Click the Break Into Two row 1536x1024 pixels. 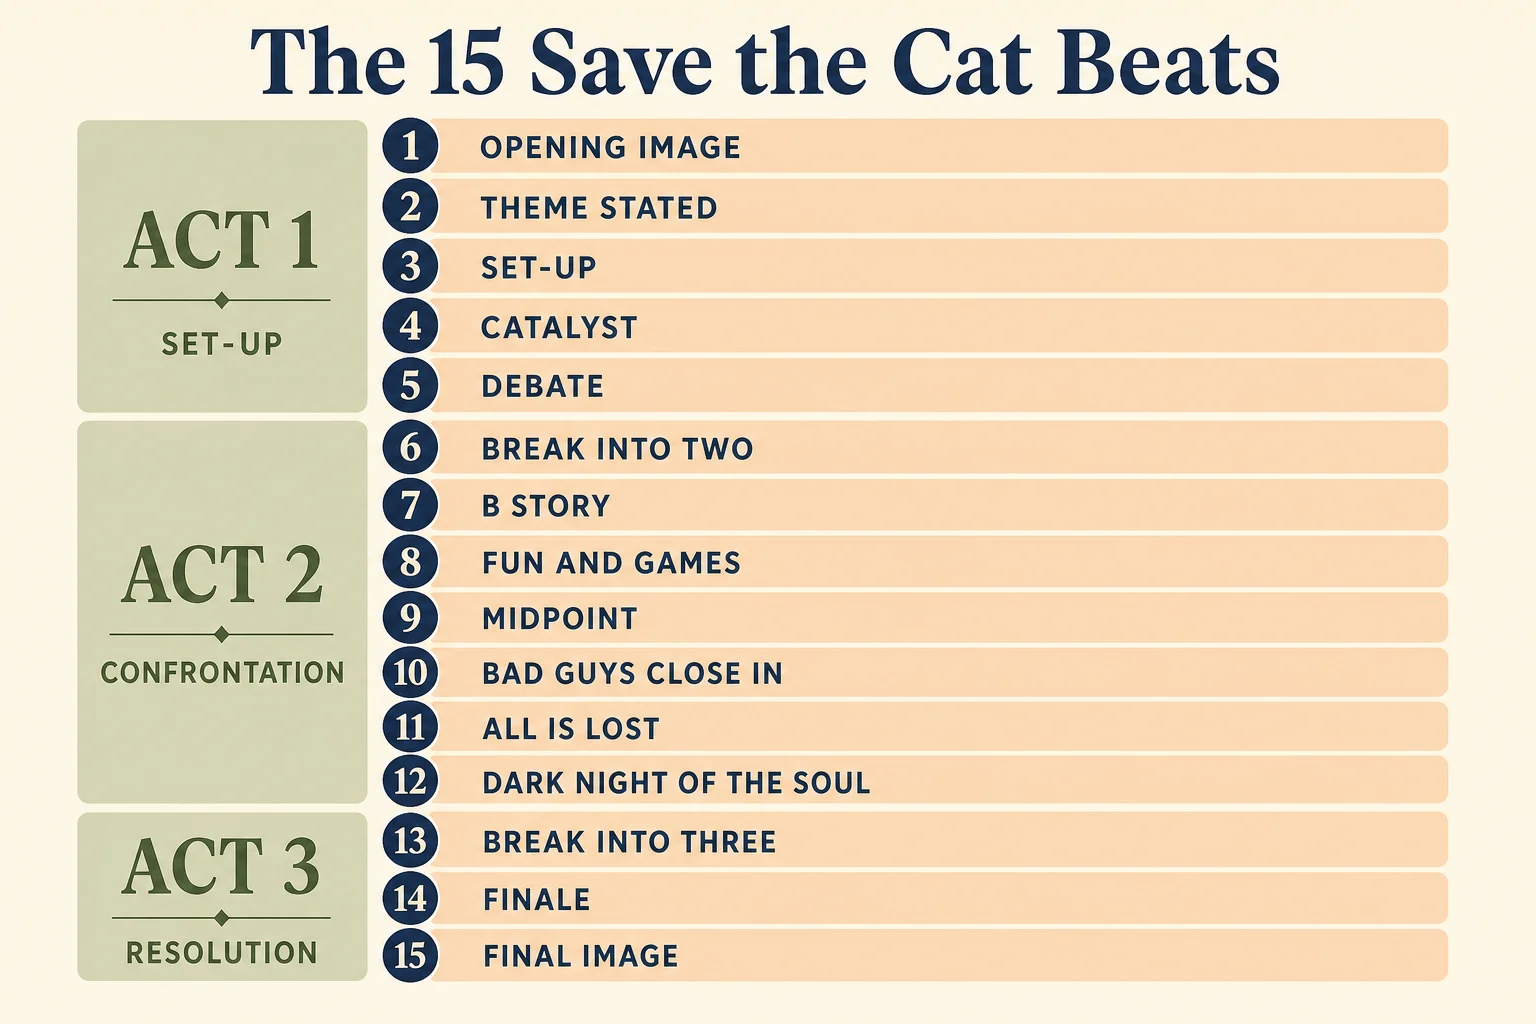coord(915,447)
